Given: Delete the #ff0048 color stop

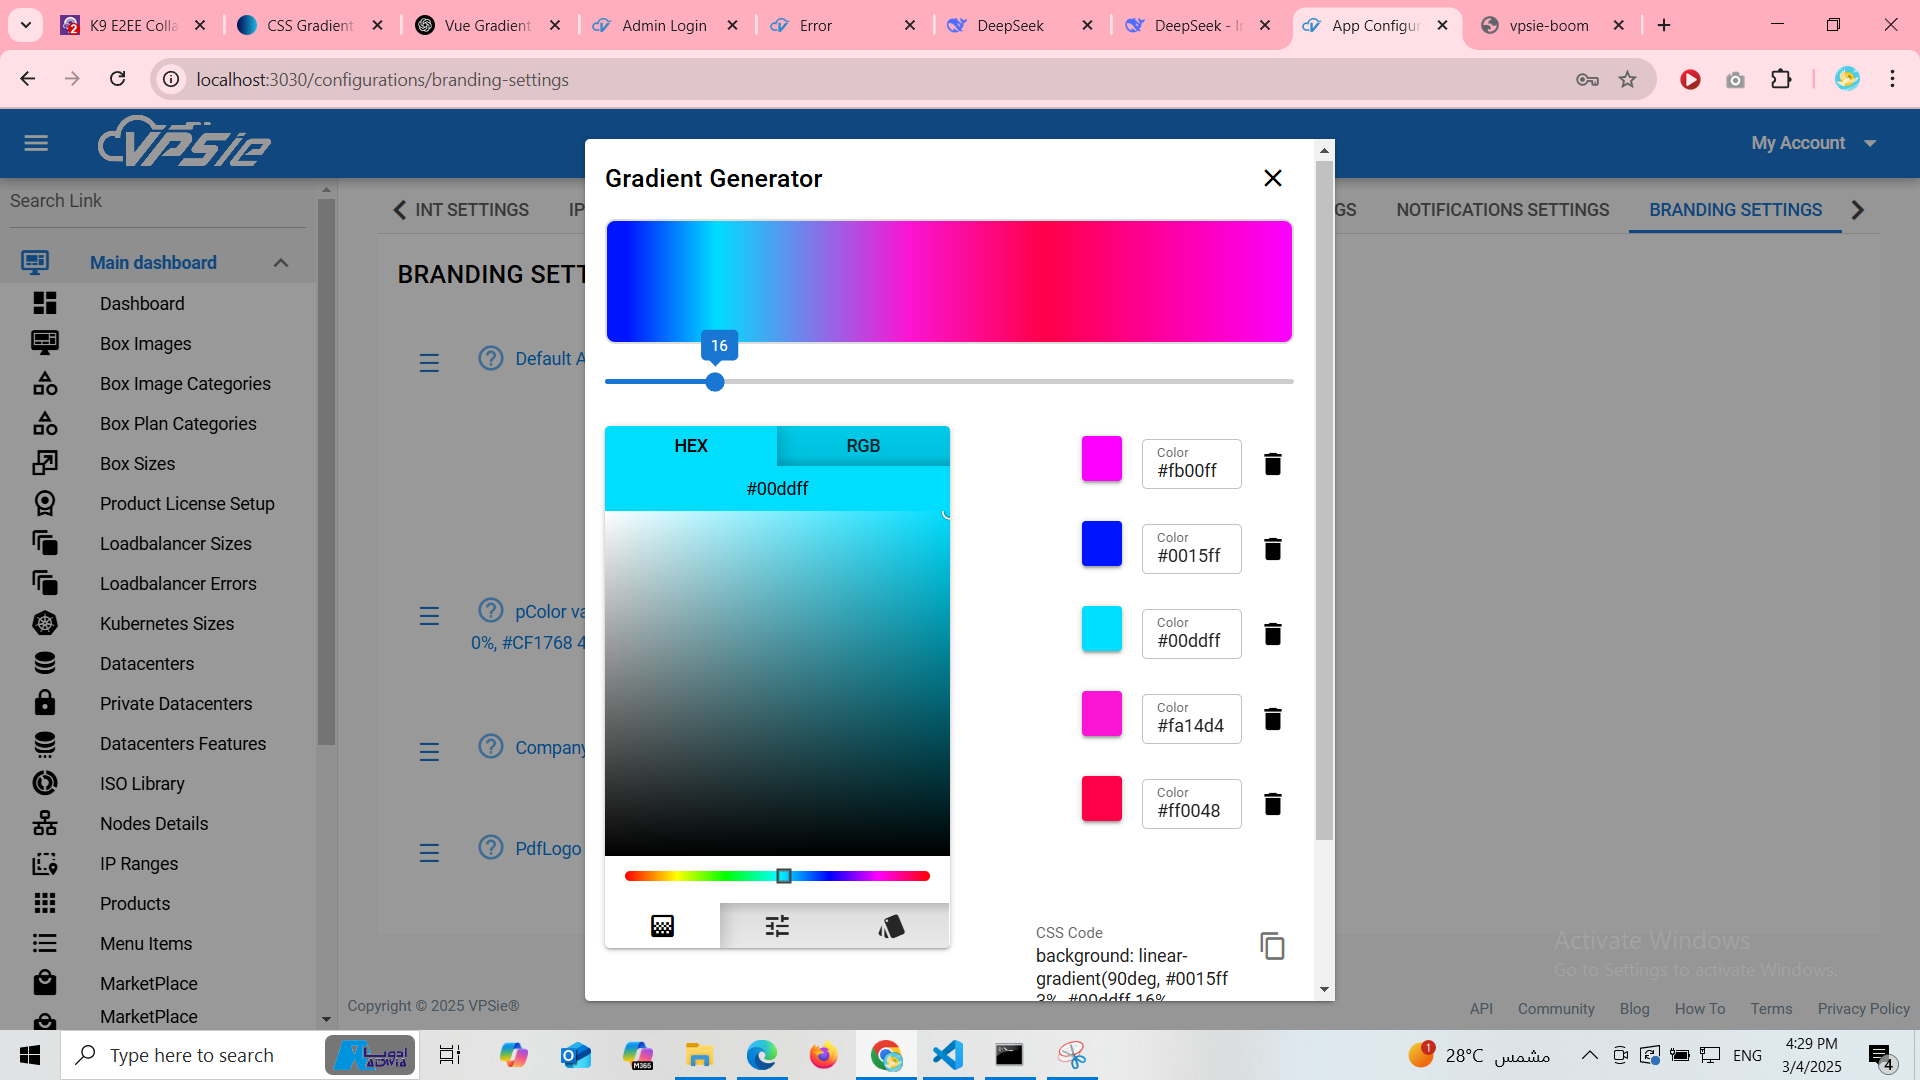Looking at the screenshot, I should tap(1272, 804).
